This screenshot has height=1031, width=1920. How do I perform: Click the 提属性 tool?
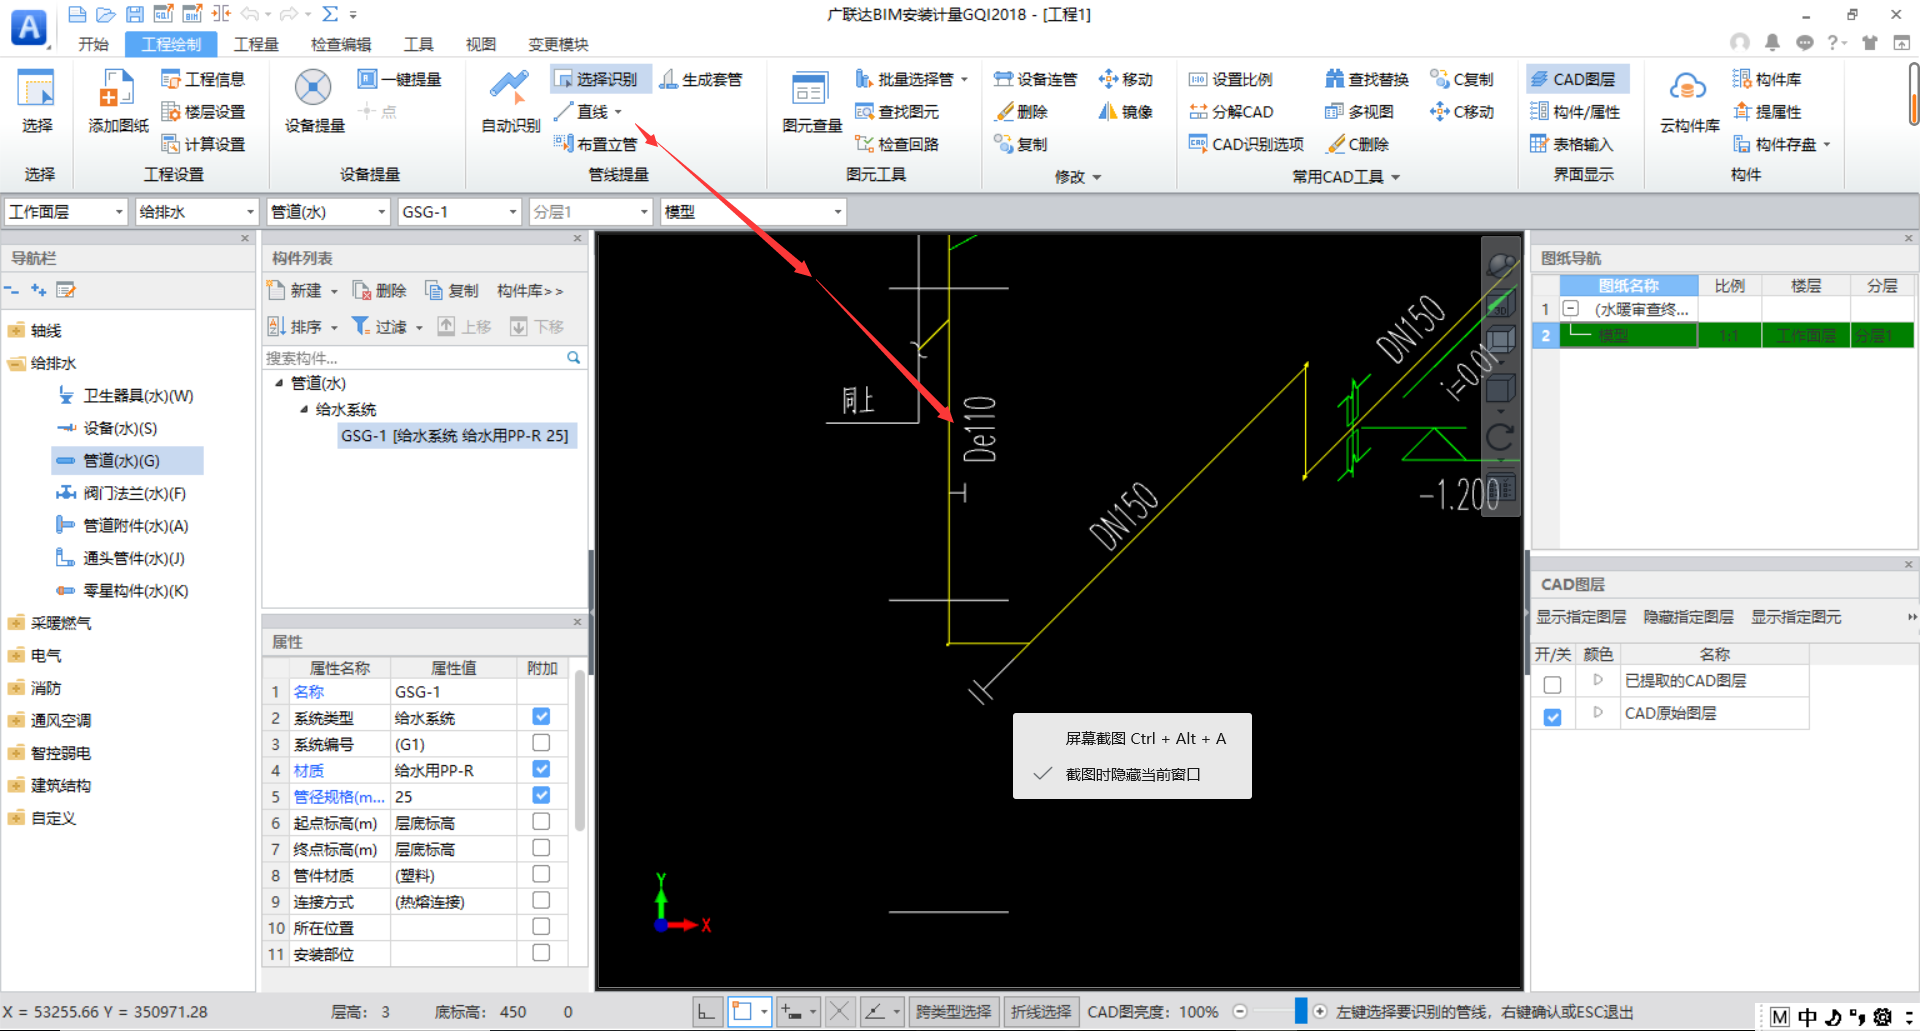click(1767, 112)
